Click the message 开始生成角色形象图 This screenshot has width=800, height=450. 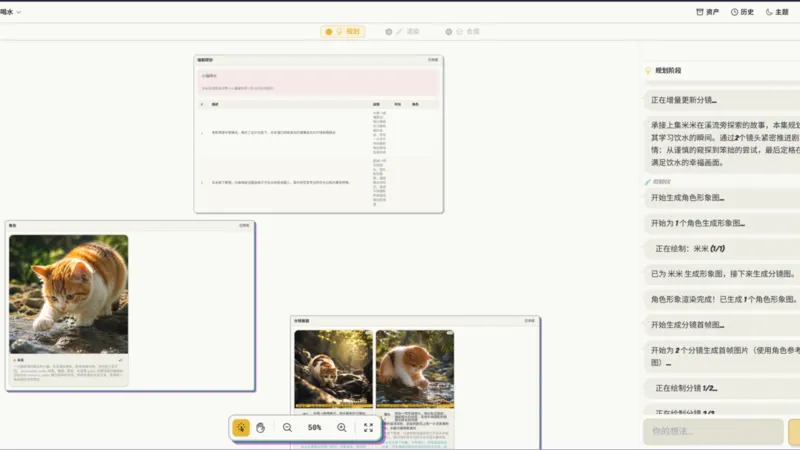pos(722,197)
